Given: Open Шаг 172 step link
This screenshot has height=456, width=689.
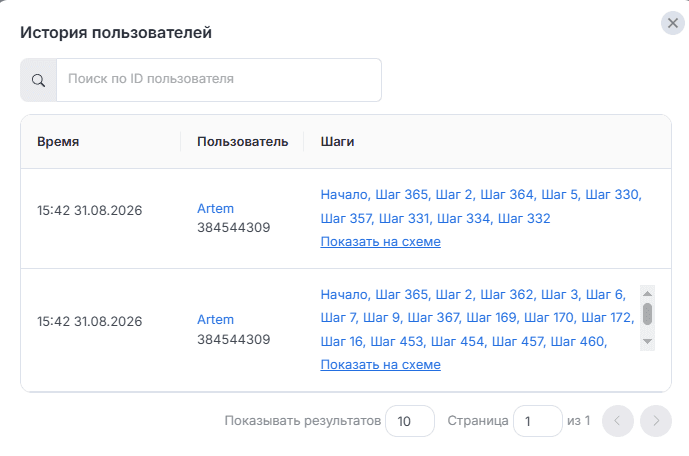Looking at the screenshot, I should pyautogui.click(x=606, y=317).
